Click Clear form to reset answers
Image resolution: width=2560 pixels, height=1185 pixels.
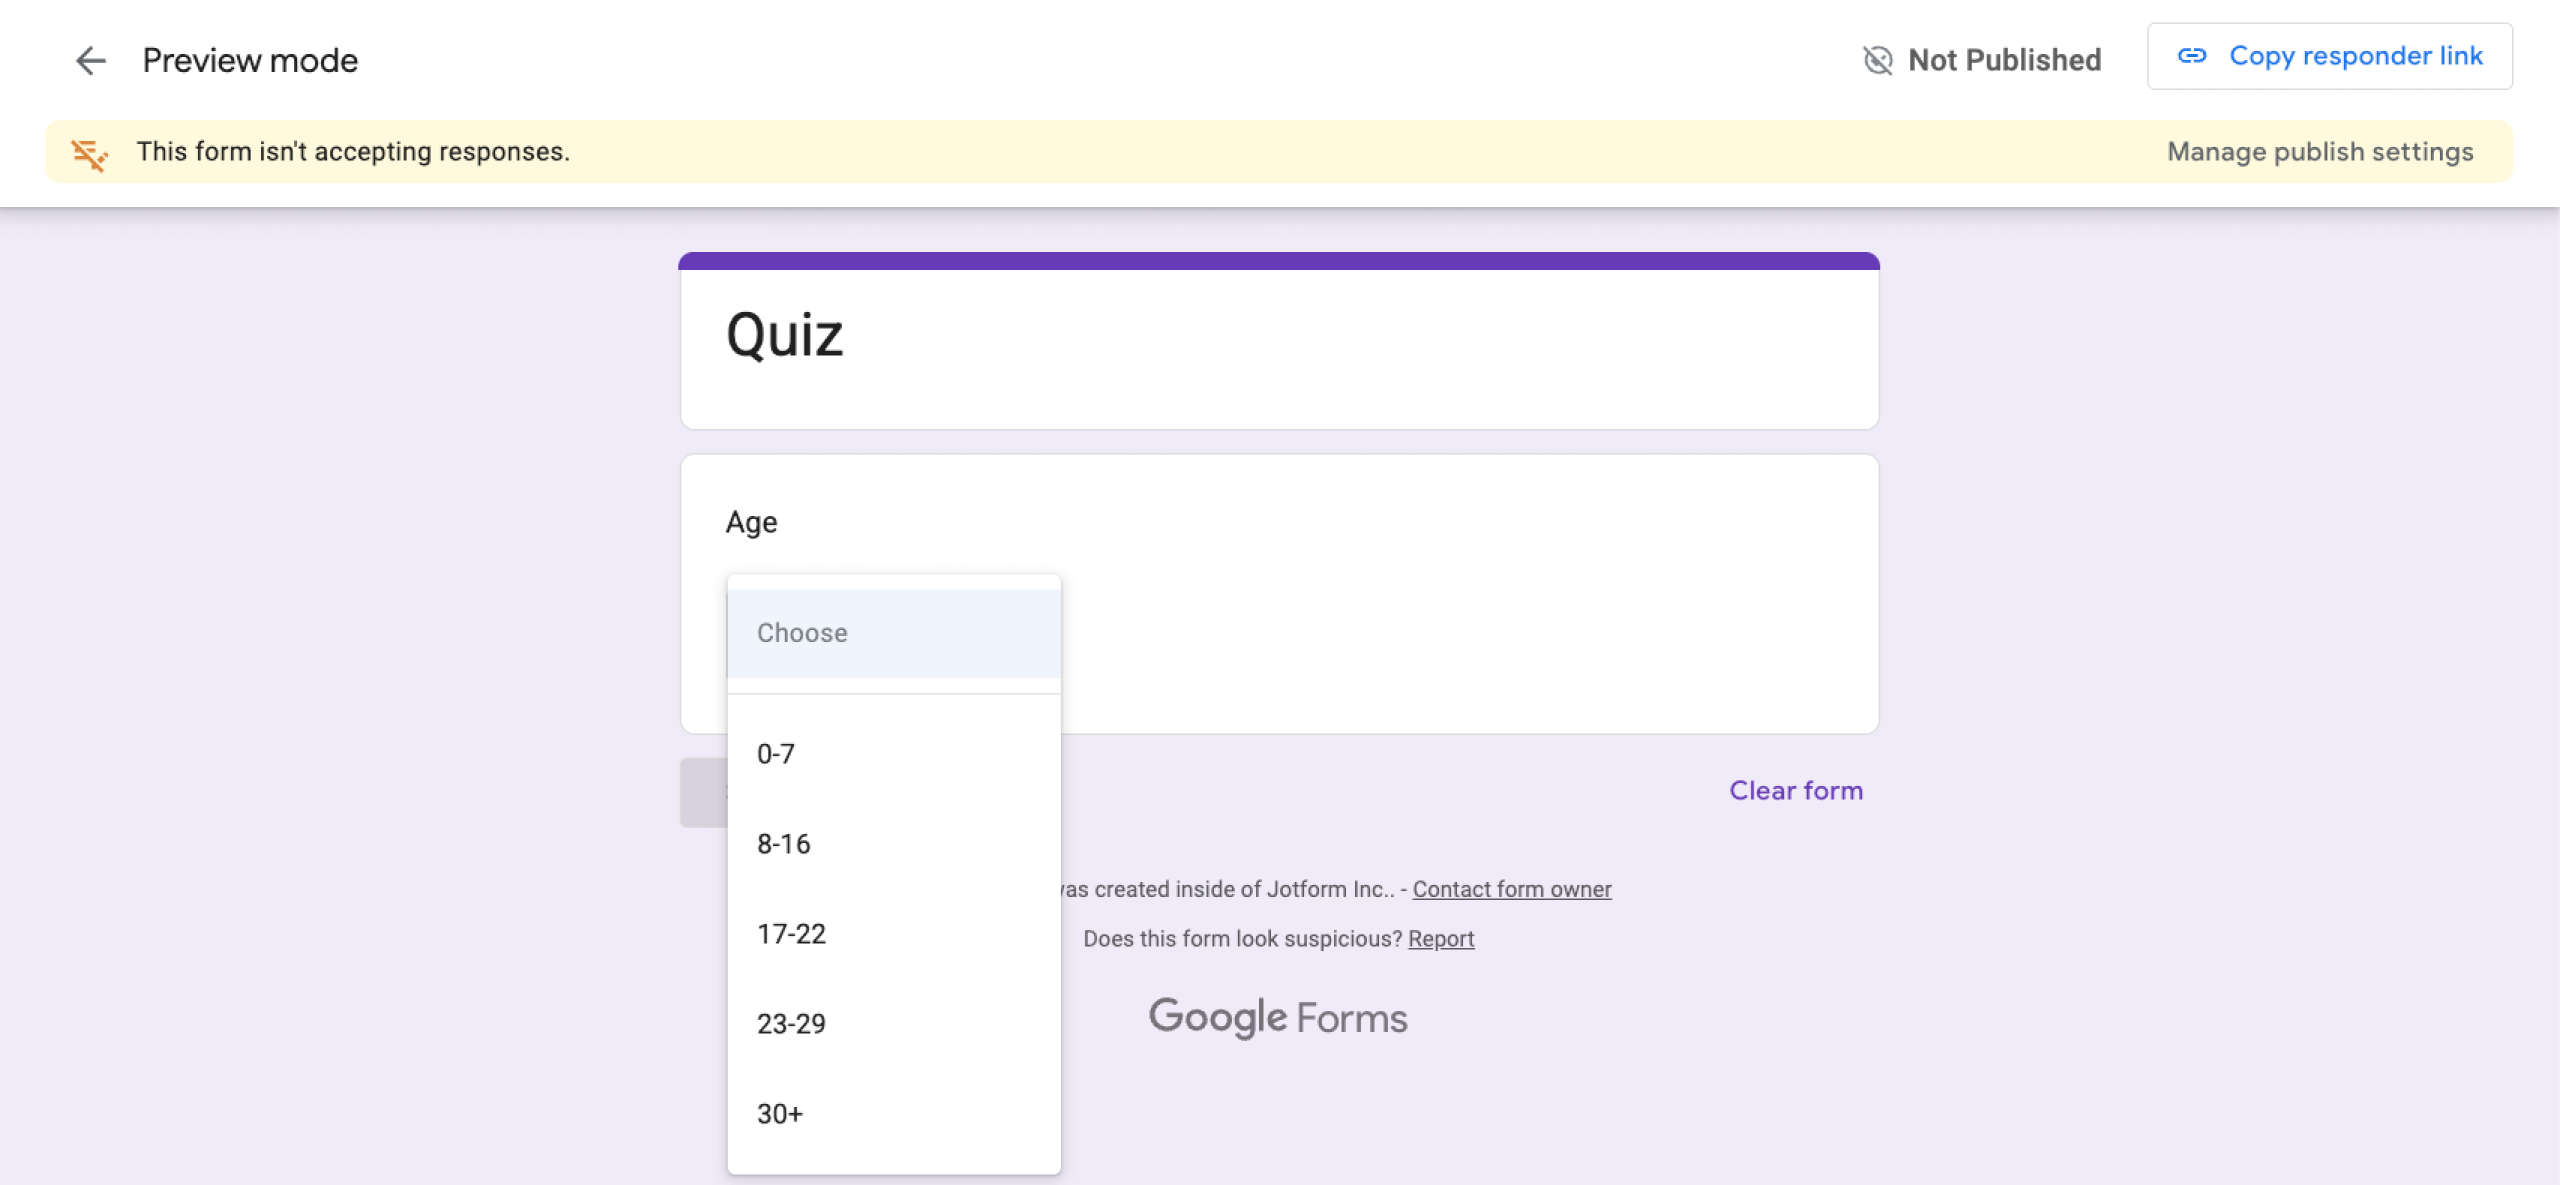click(1795, 790)
